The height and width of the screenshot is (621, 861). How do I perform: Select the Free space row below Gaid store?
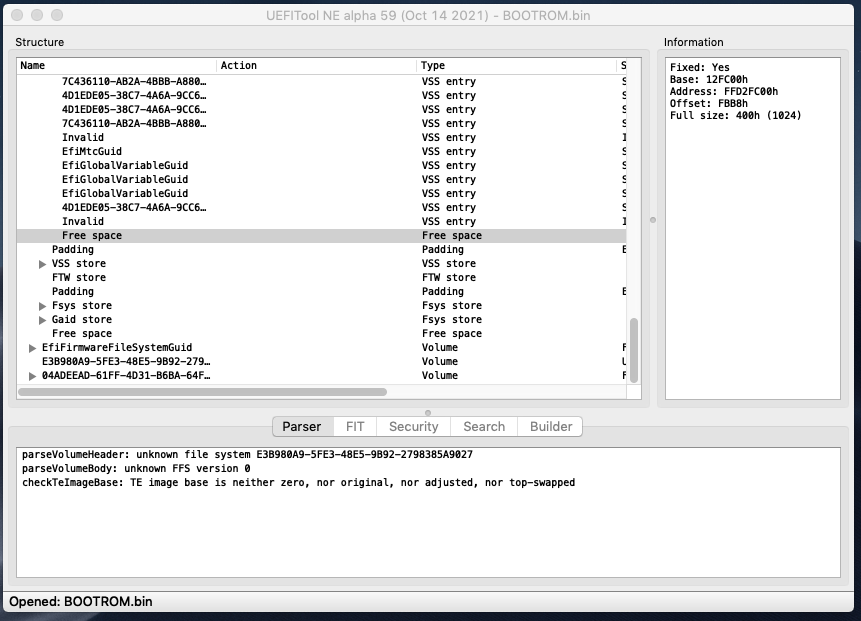(321, 333)
